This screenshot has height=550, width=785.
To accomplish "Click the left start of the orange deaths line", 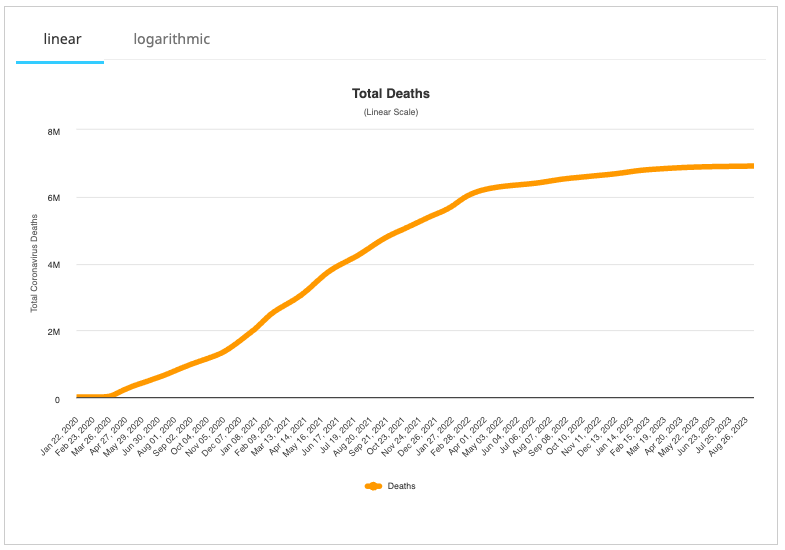I will point(79,397).
